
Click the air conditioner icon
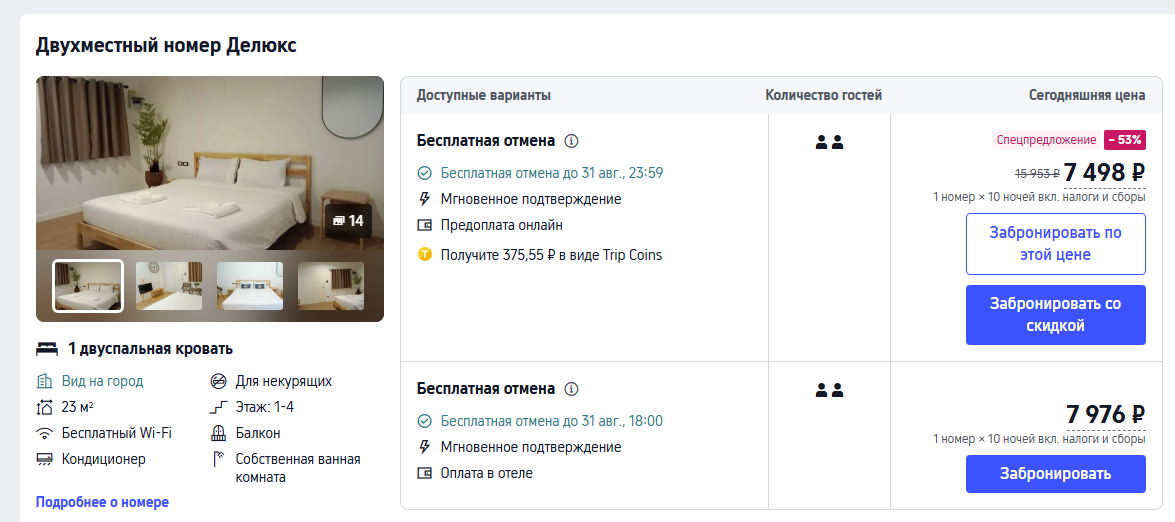(44, 459)
